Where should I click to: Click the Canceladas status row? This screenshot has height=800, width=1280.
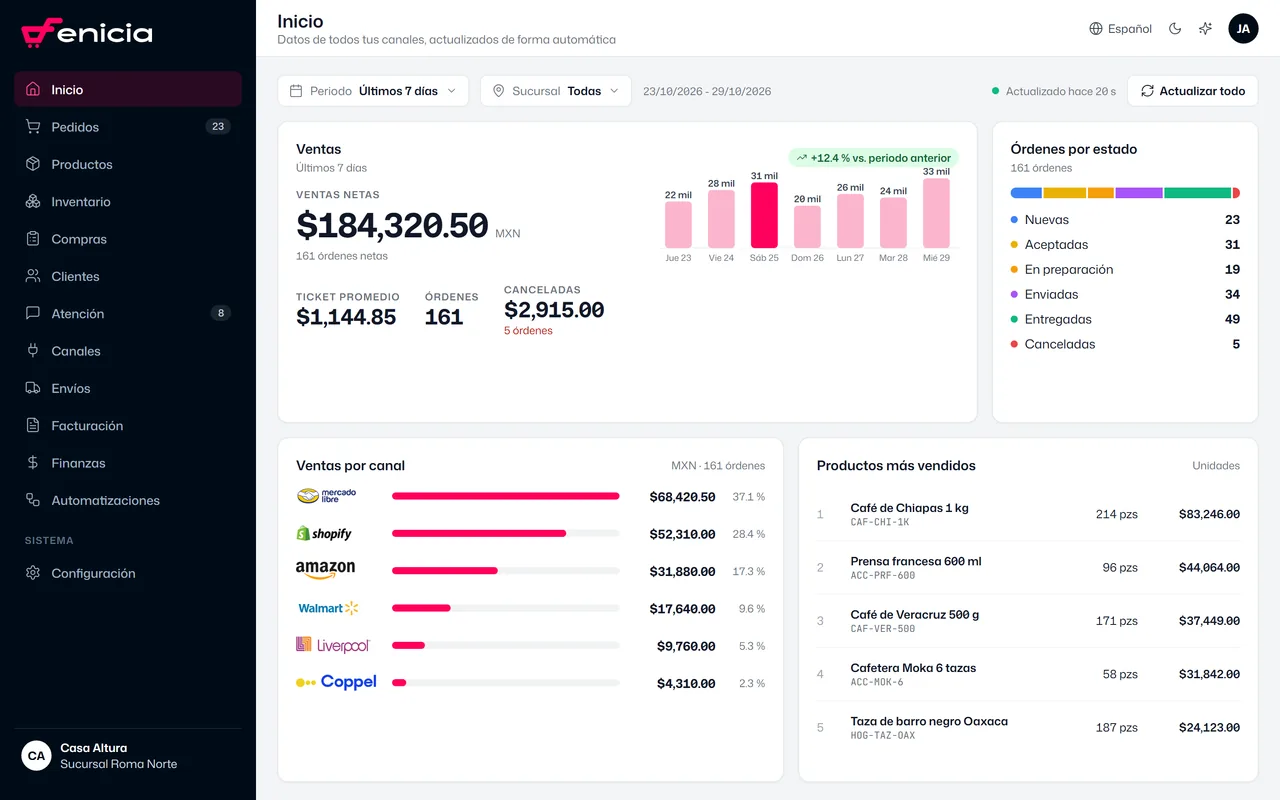[x=1125, y=344]
